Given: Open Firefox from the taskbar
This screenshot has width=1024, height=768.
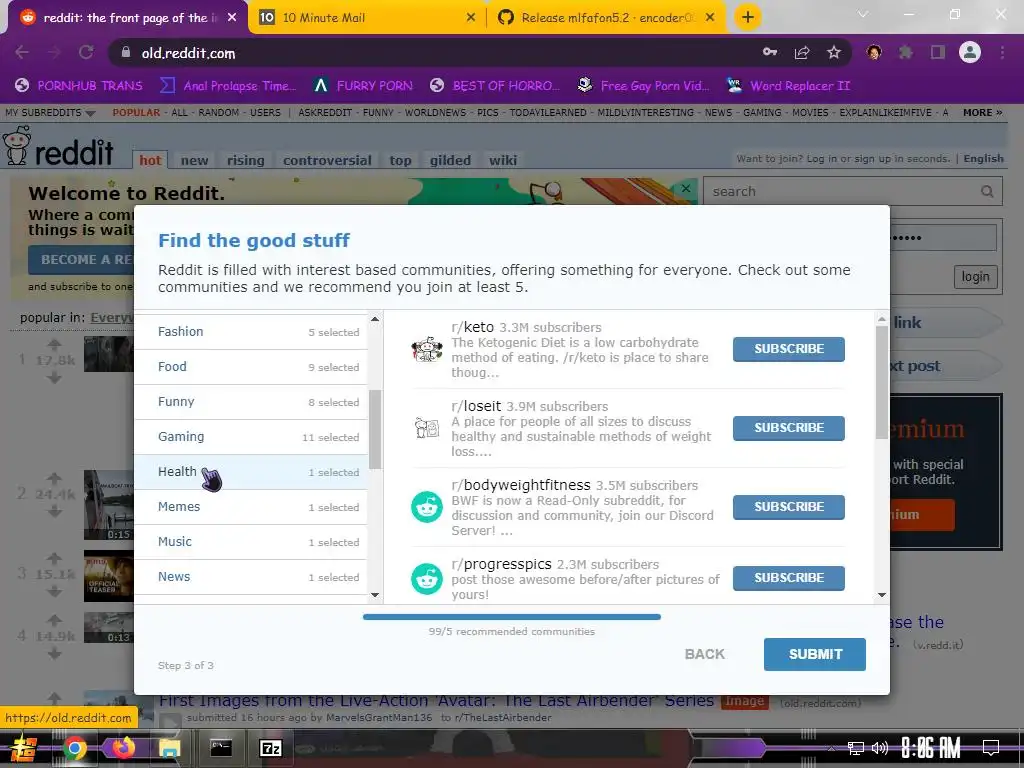Looking at the screenshot, I should tap(123, 748).
